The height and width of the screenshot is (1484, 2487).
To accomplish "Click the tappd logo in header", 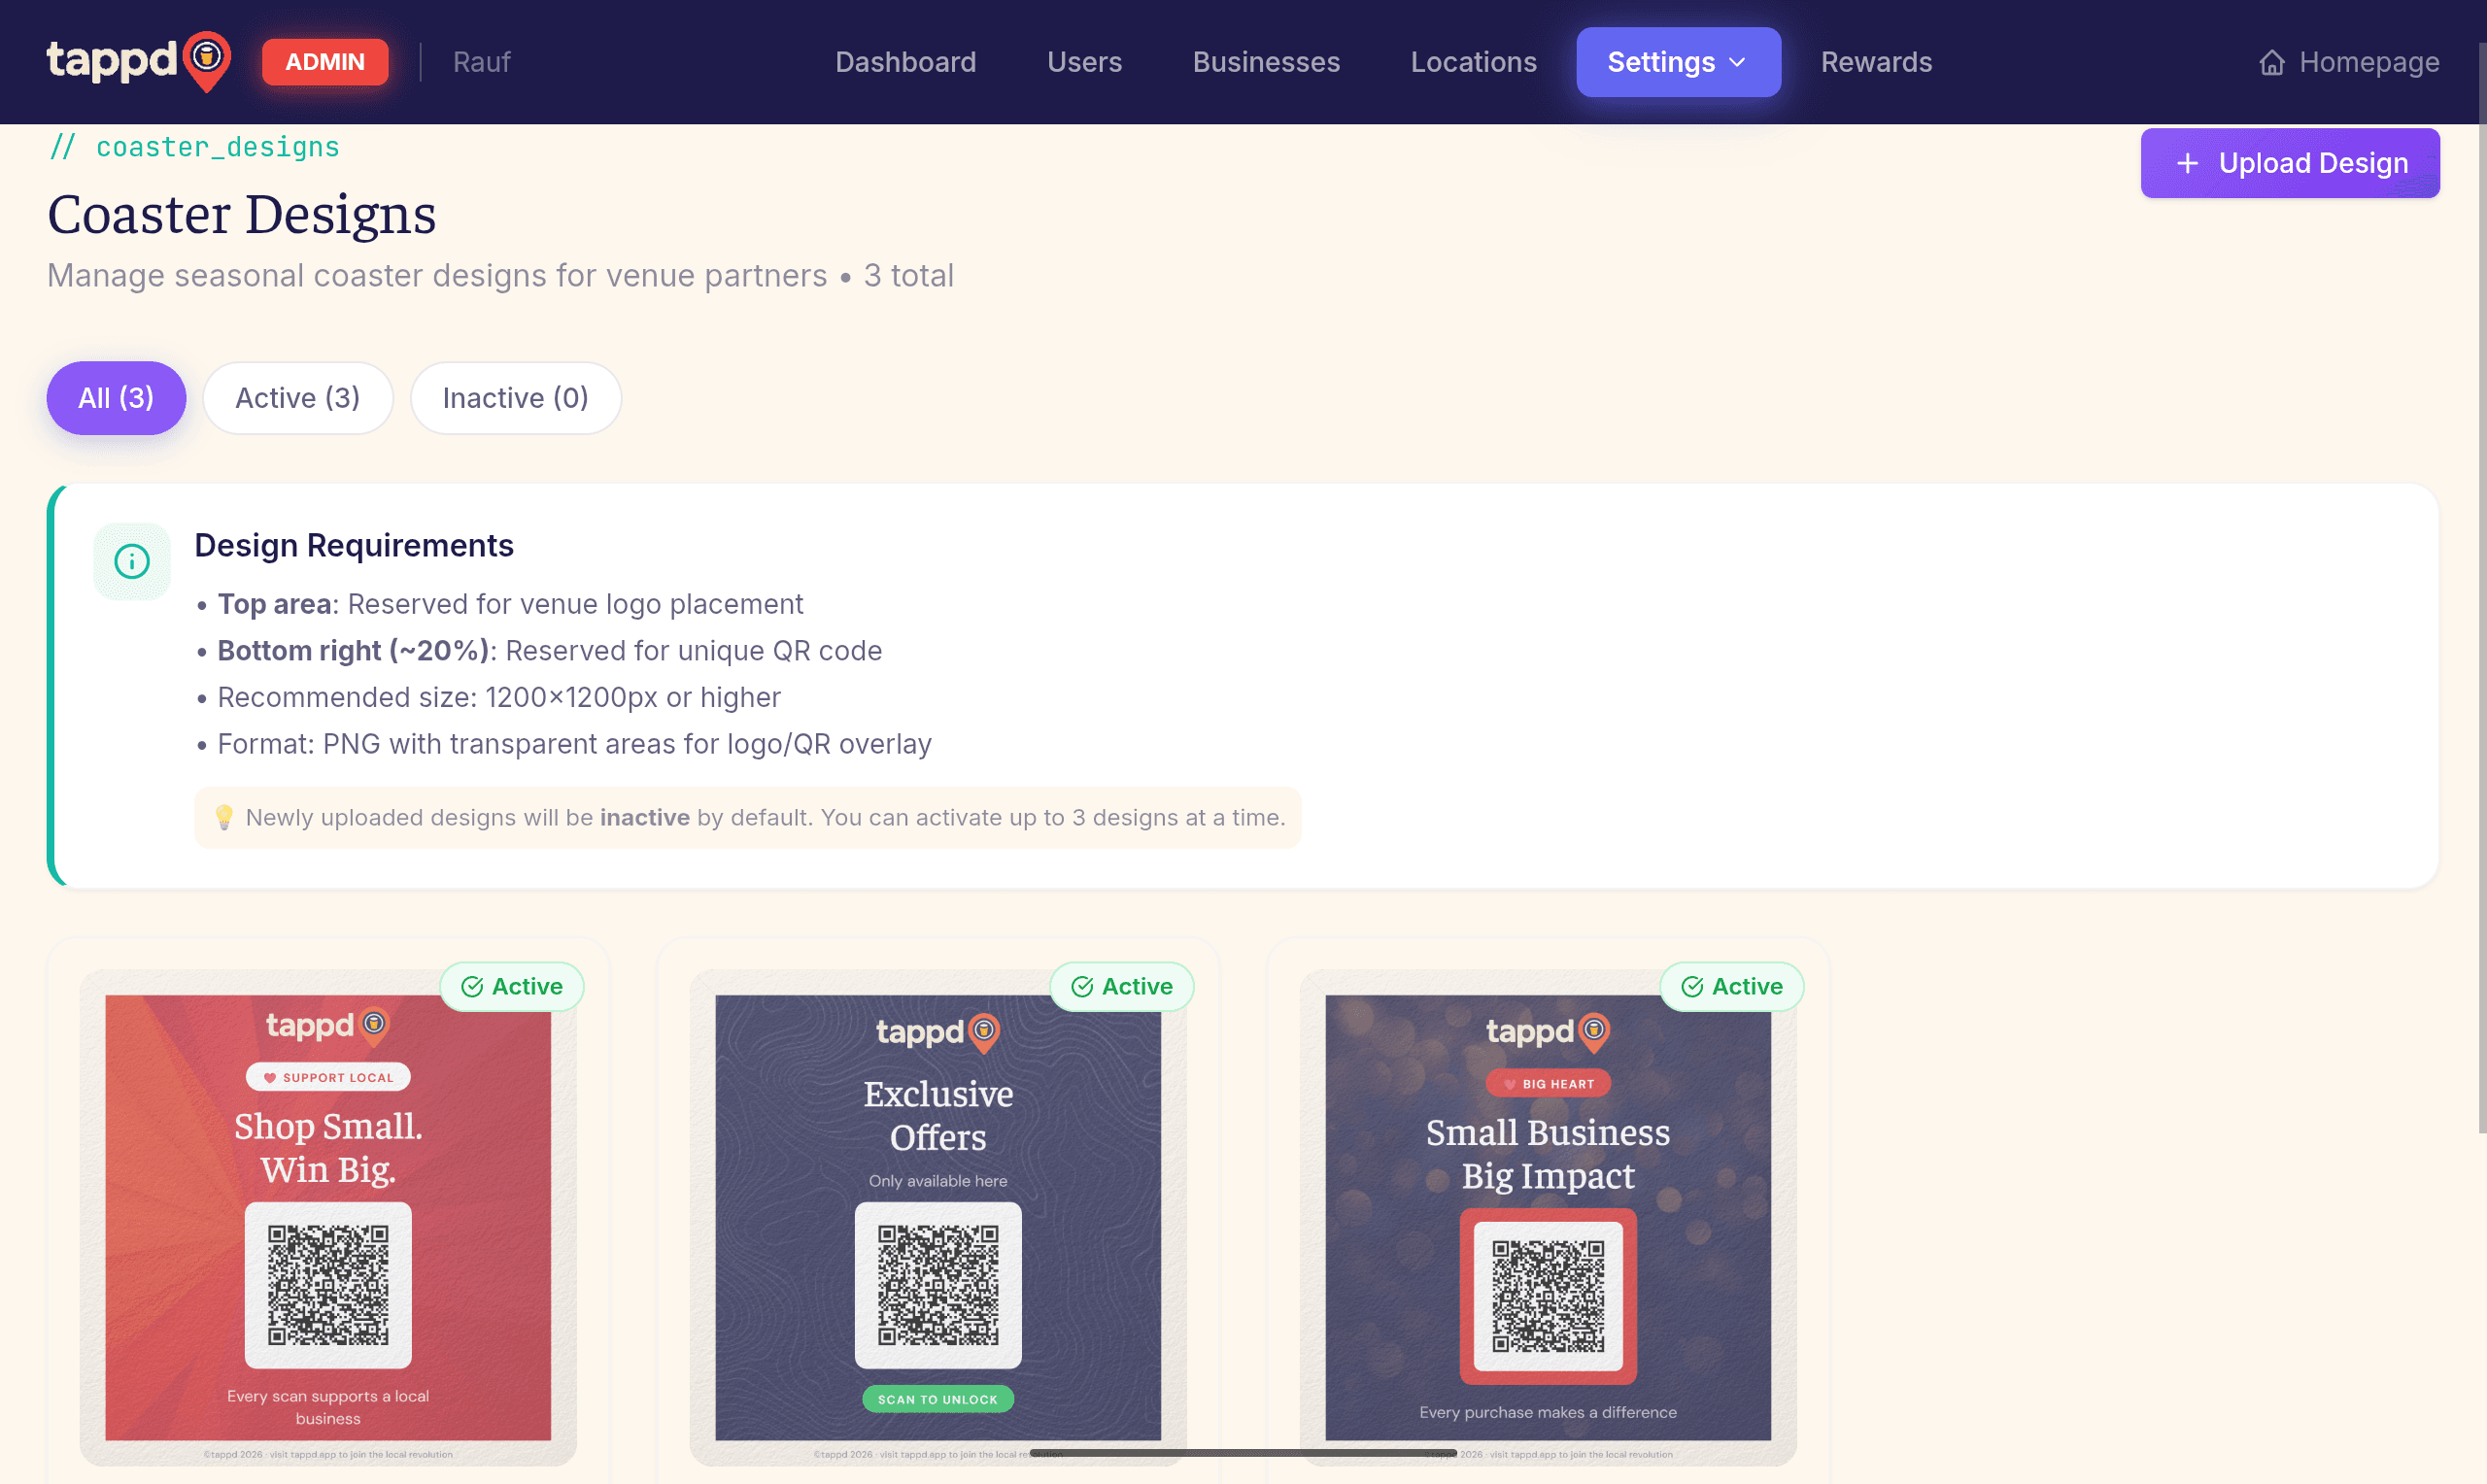I will tap(139, 61).
